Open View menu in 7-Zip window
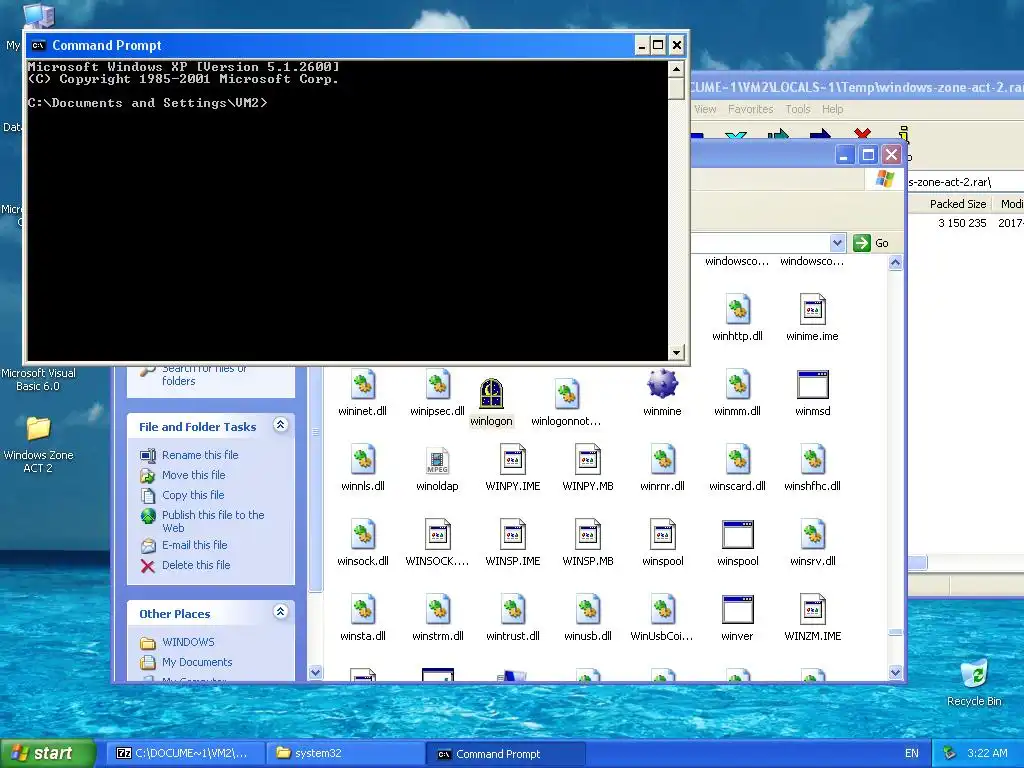Viewport: 1024px width, 768px height. tap(705, 109)
